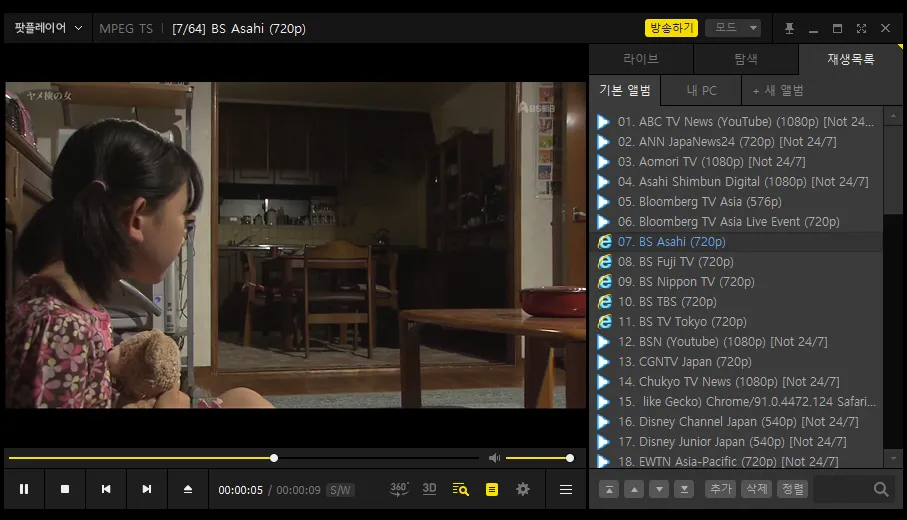Viewport: 907px width, 520px height.
Task: Click the icon beside 08. BS Fuji TV
Action: click(x=604, y=261)
